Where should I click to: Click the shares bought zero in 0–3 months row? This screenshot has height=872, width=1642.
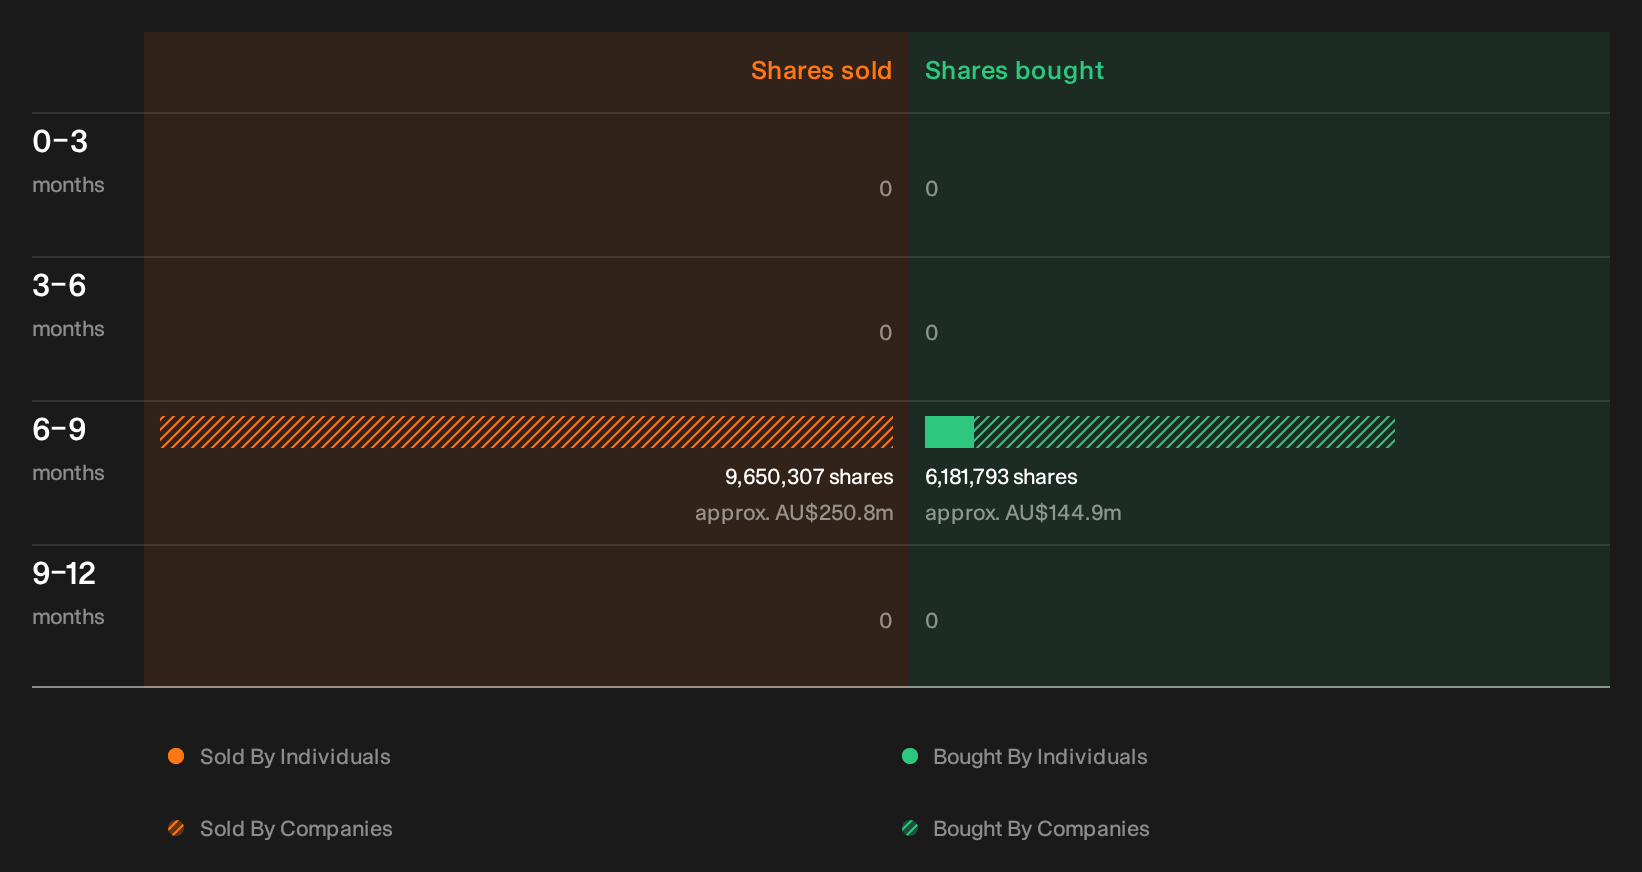point(932,189)
